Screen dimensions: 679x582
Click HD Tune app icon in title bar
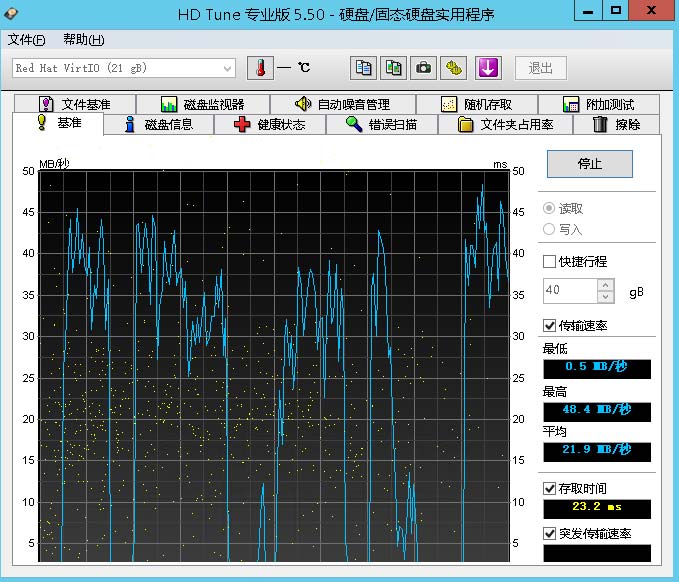click(10, 14)
